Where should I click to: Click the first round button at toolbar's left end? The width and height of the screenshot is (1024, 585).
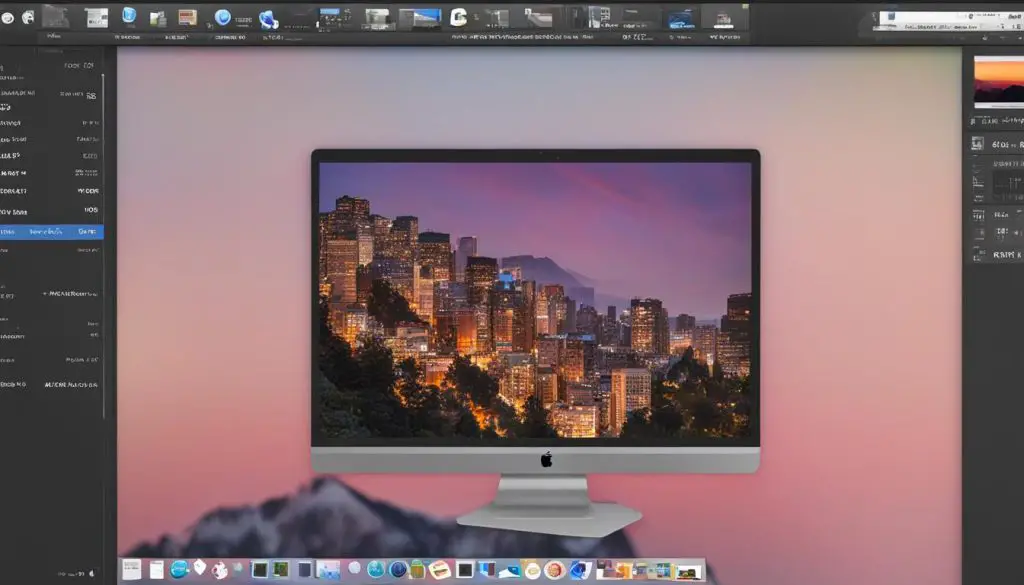(x=8, y=18)
